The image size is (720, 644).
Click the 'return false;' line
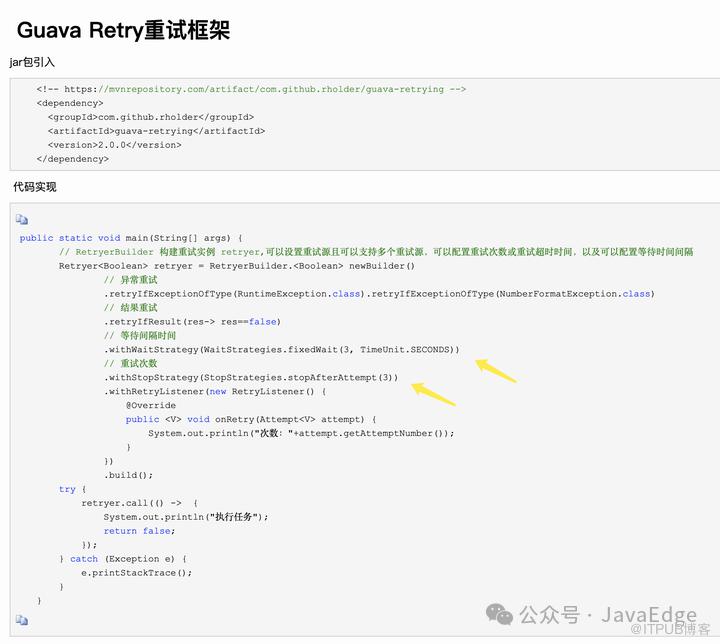tap(139, 531)
